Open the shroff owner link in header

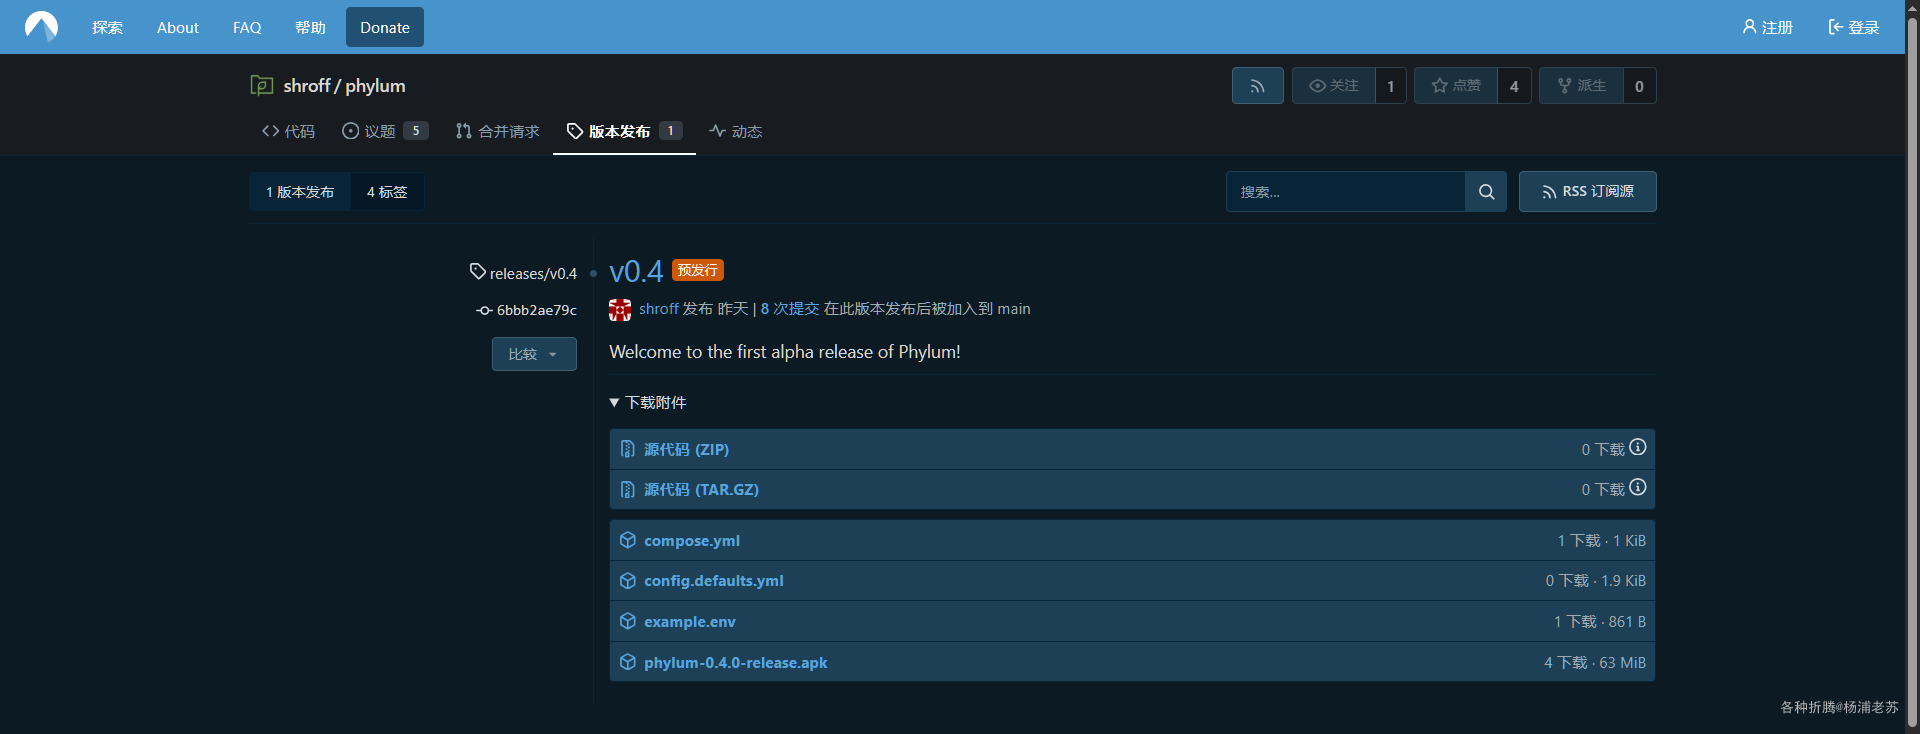coord(307,86)
